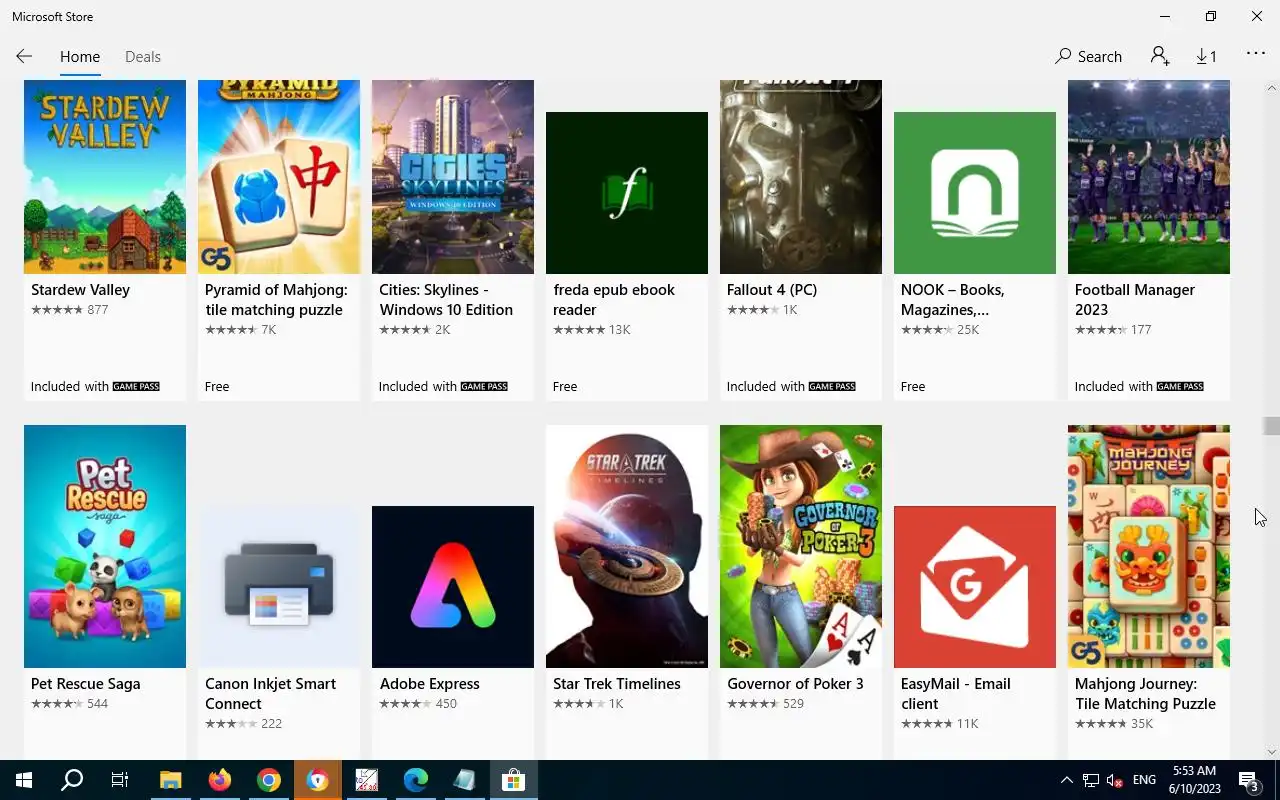Launch Google Chrome from the taskbar

(x=268, y=780)
